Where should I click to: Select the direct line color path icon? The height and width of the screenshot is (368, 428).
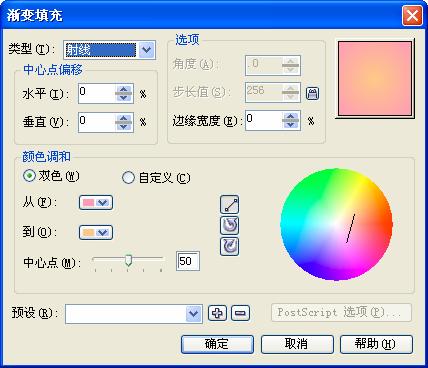pos(229,205)
